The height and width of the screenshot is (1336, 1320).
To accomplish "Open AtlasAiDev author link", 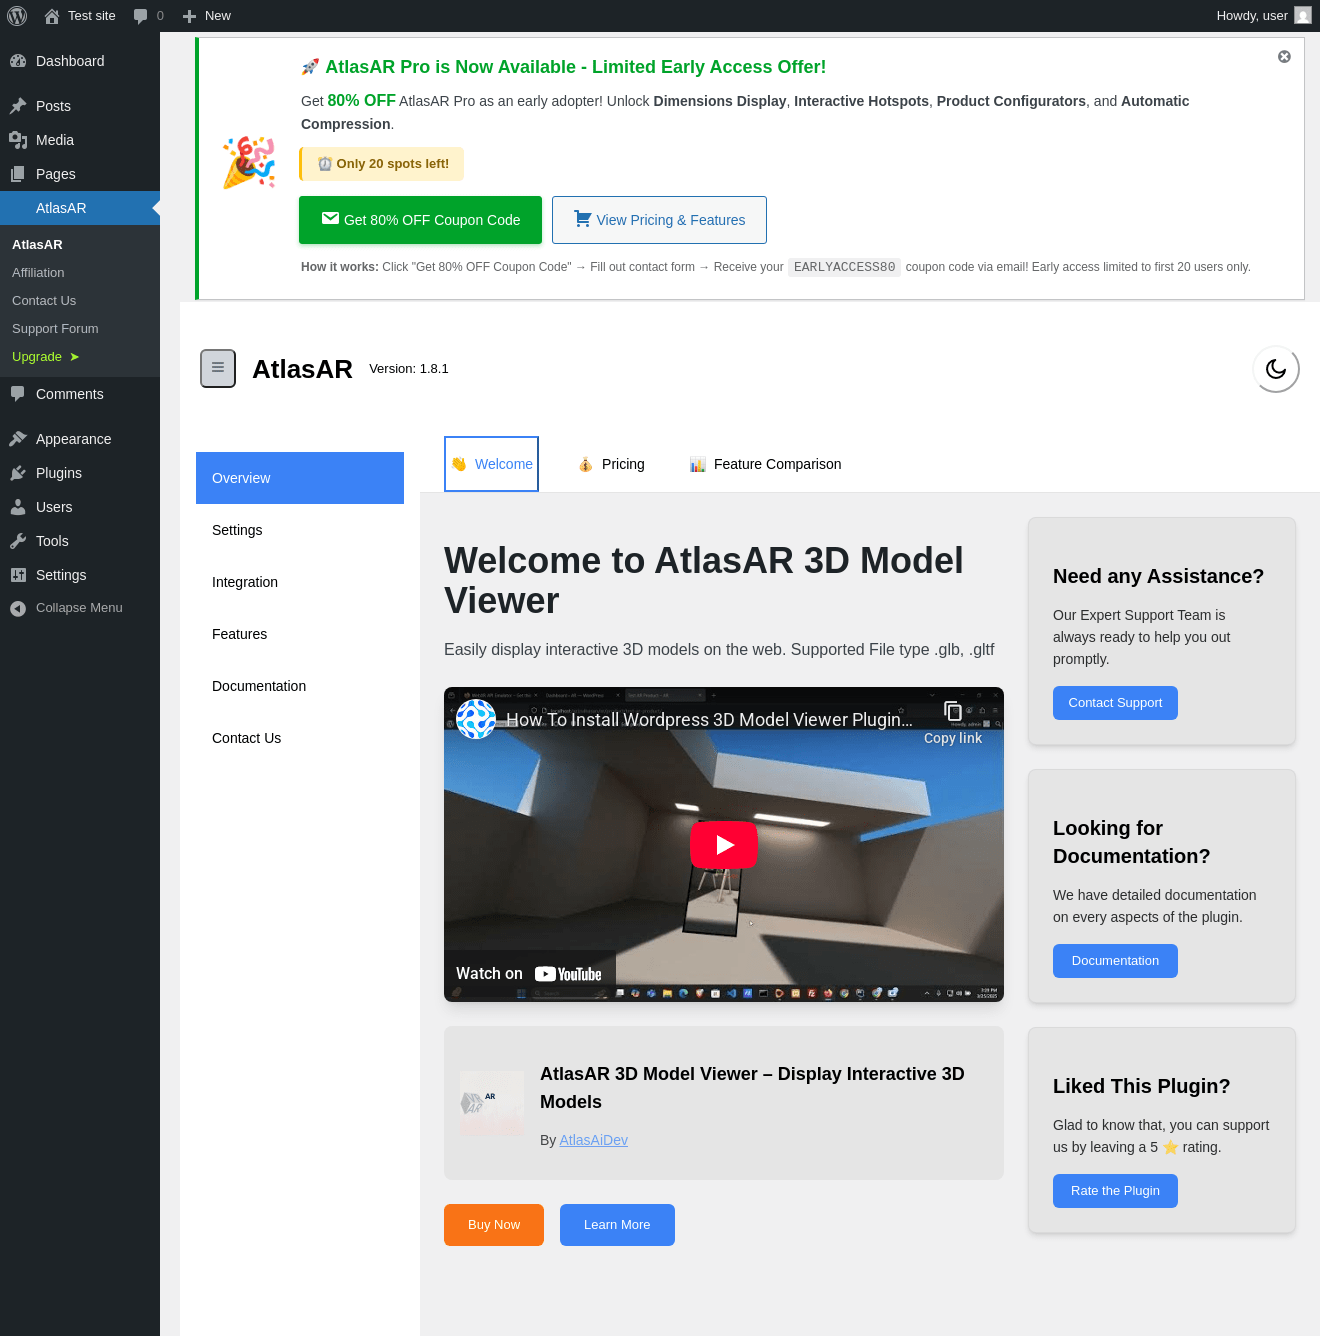I will (594, 1140).
